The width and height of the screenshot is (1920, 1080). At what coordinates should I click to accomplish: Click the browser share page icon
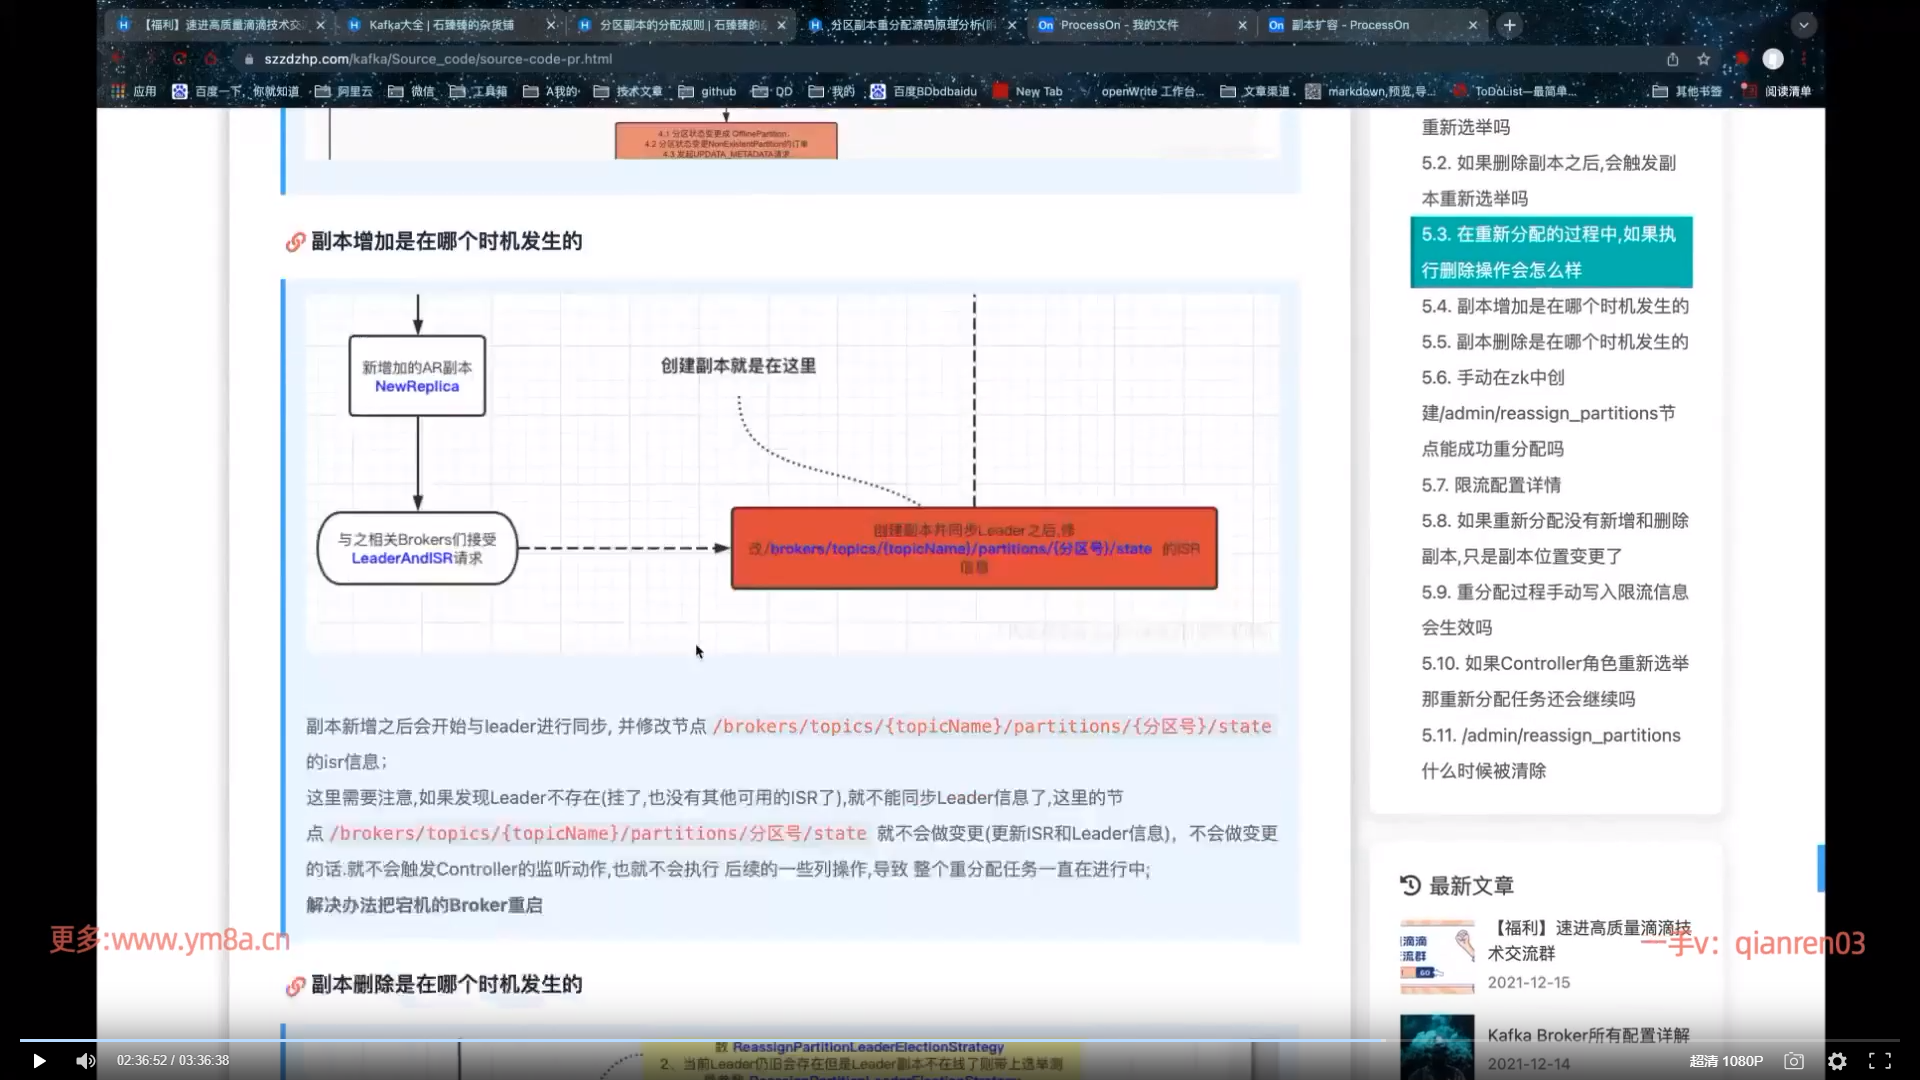coord(1672,59)
